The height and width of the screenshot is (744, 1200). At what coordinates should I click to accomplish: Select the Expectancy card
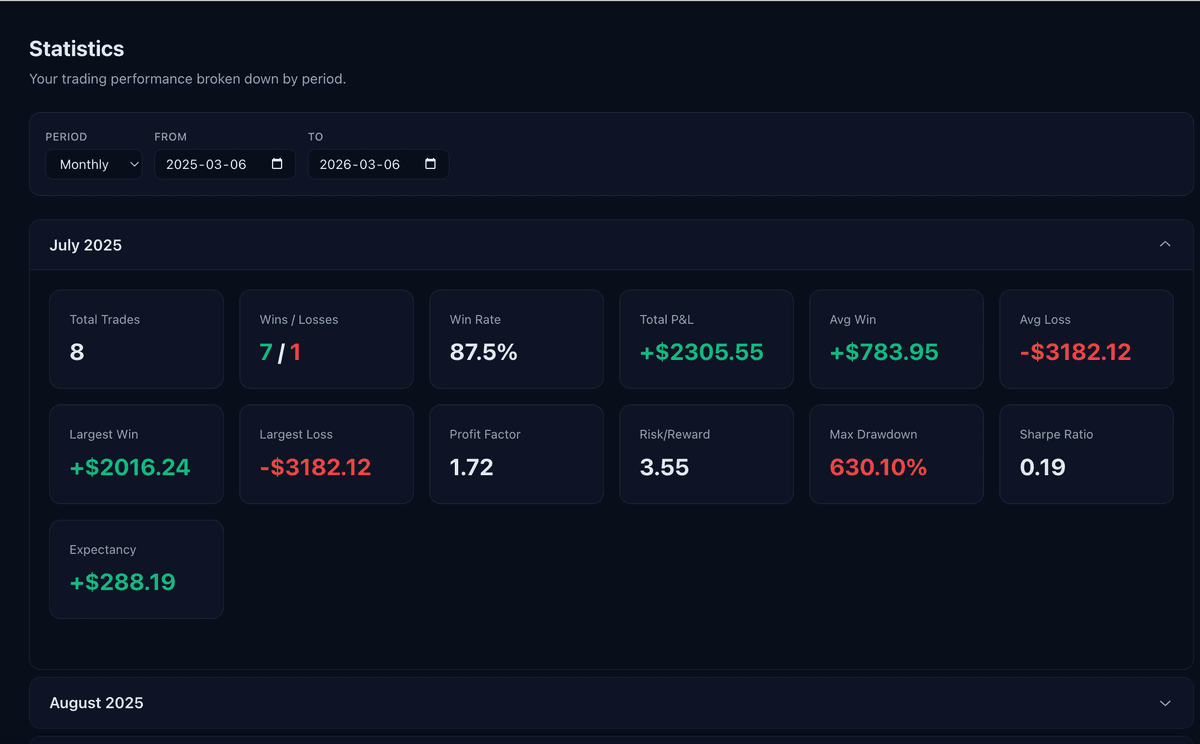[x=136, y=569]
